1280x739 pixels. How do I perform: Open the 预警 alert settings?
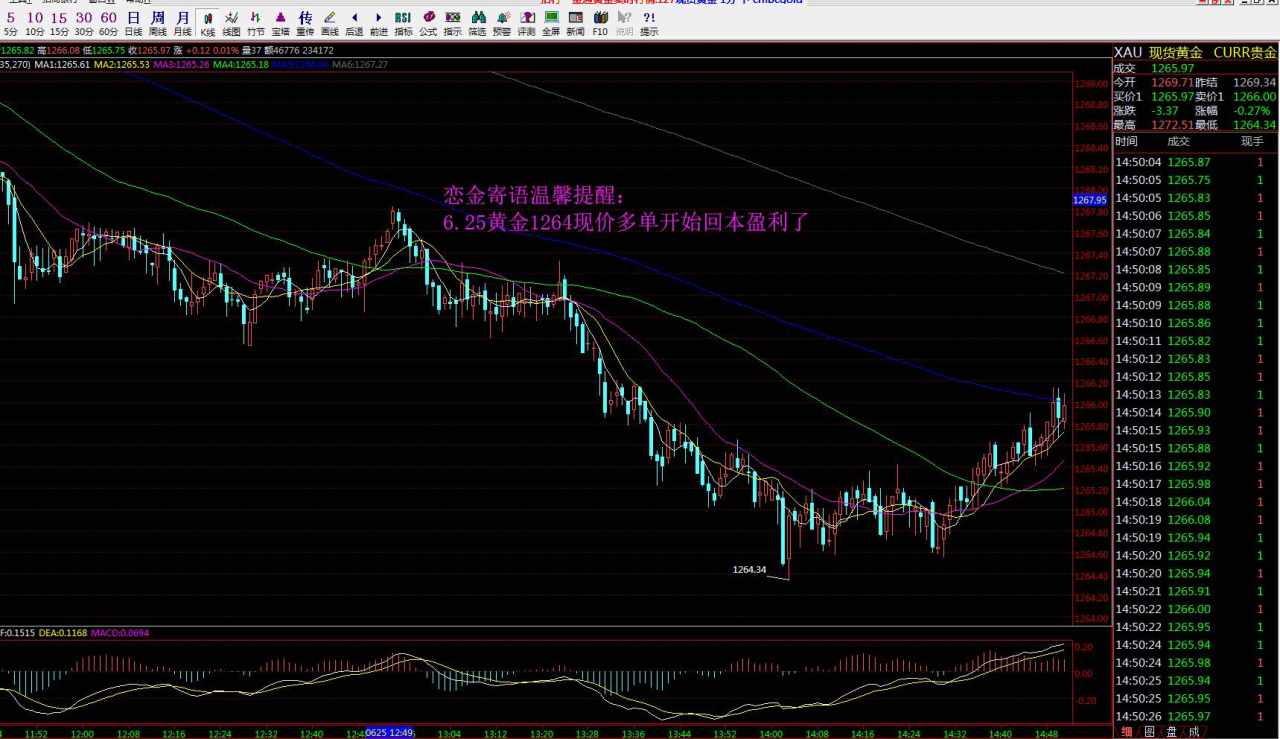click(x=502, y=23)
